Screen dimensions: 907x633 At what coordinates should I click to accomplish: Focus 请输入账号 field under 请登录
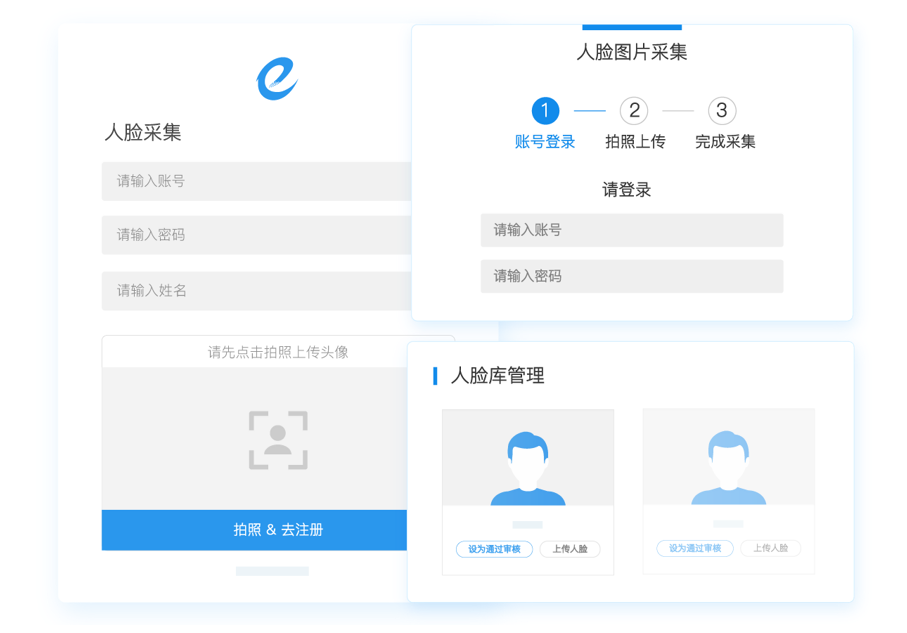pos(631,230)
